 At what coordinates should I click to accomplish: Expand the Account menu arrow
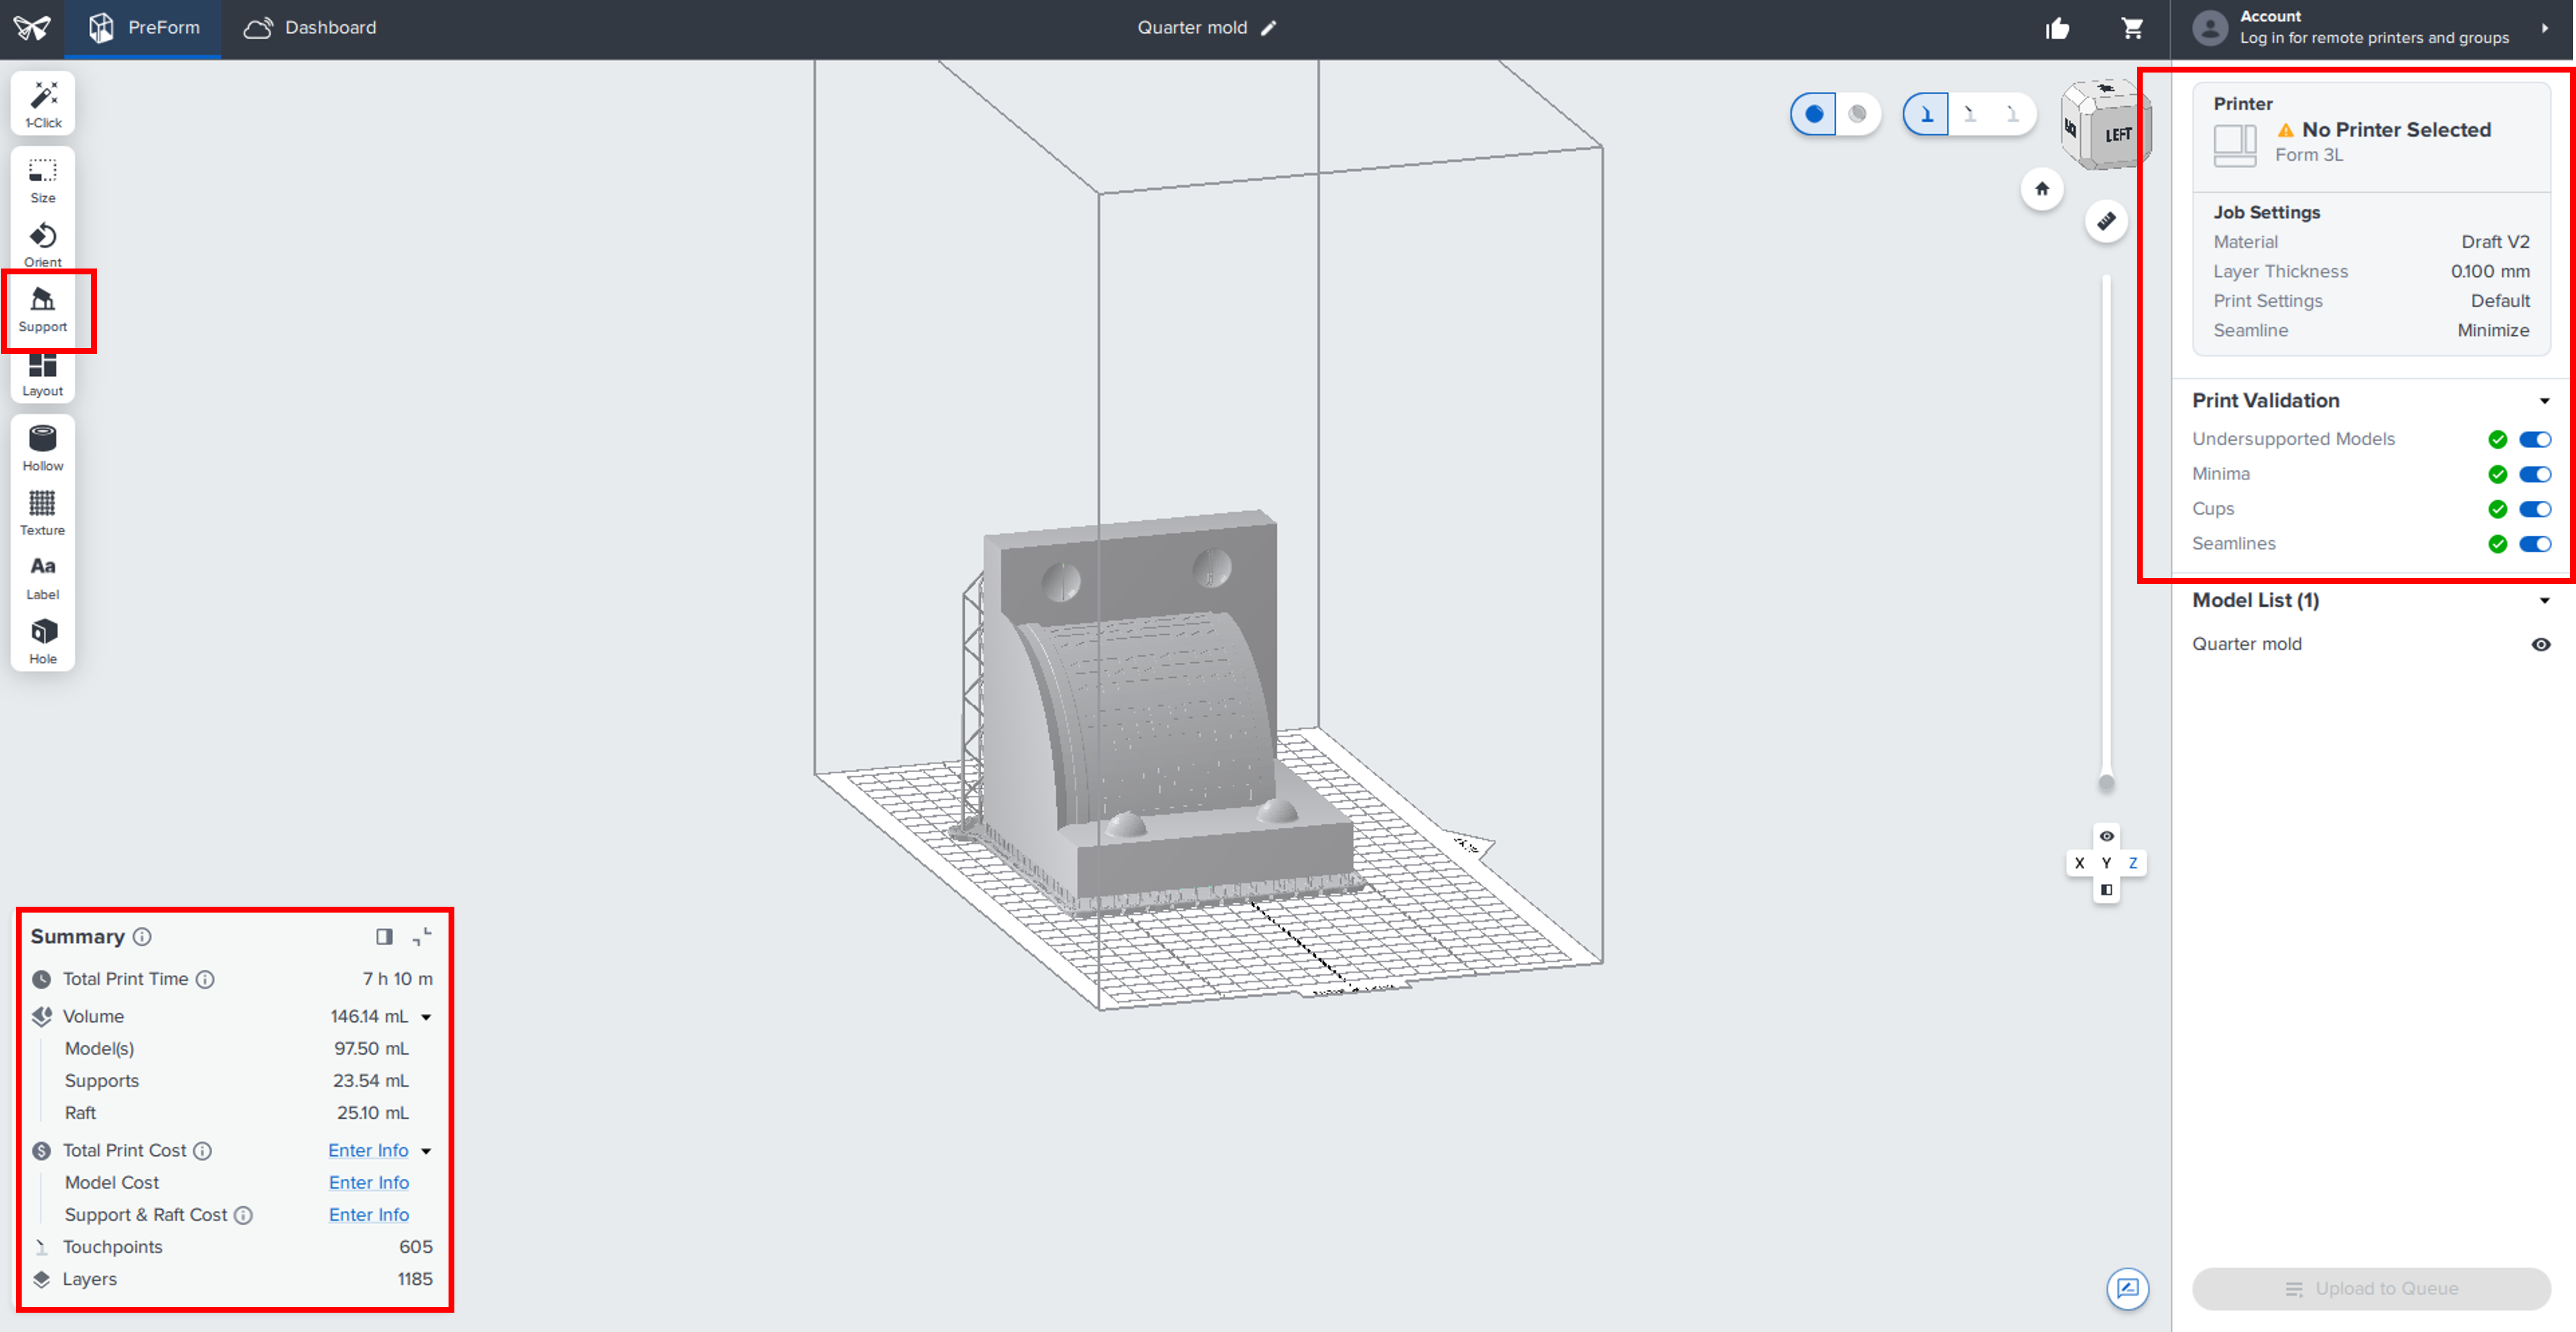2544,28
